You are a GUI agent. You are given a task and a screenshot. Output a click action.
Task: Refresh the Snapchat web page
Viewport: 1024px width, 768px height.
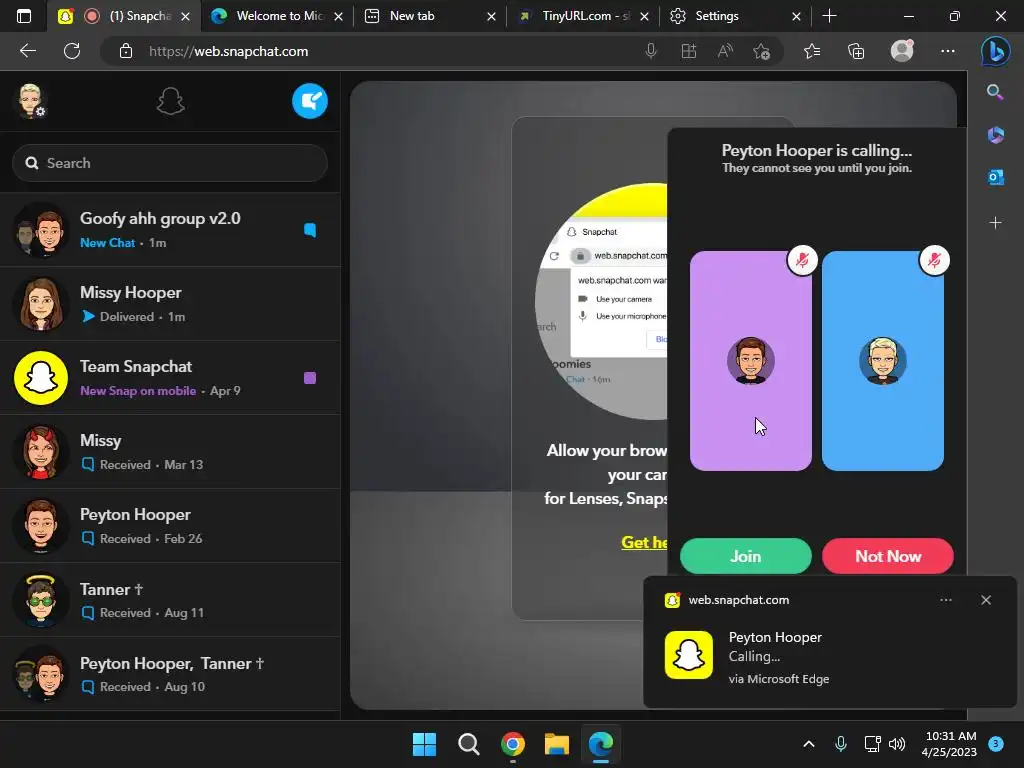72,51
